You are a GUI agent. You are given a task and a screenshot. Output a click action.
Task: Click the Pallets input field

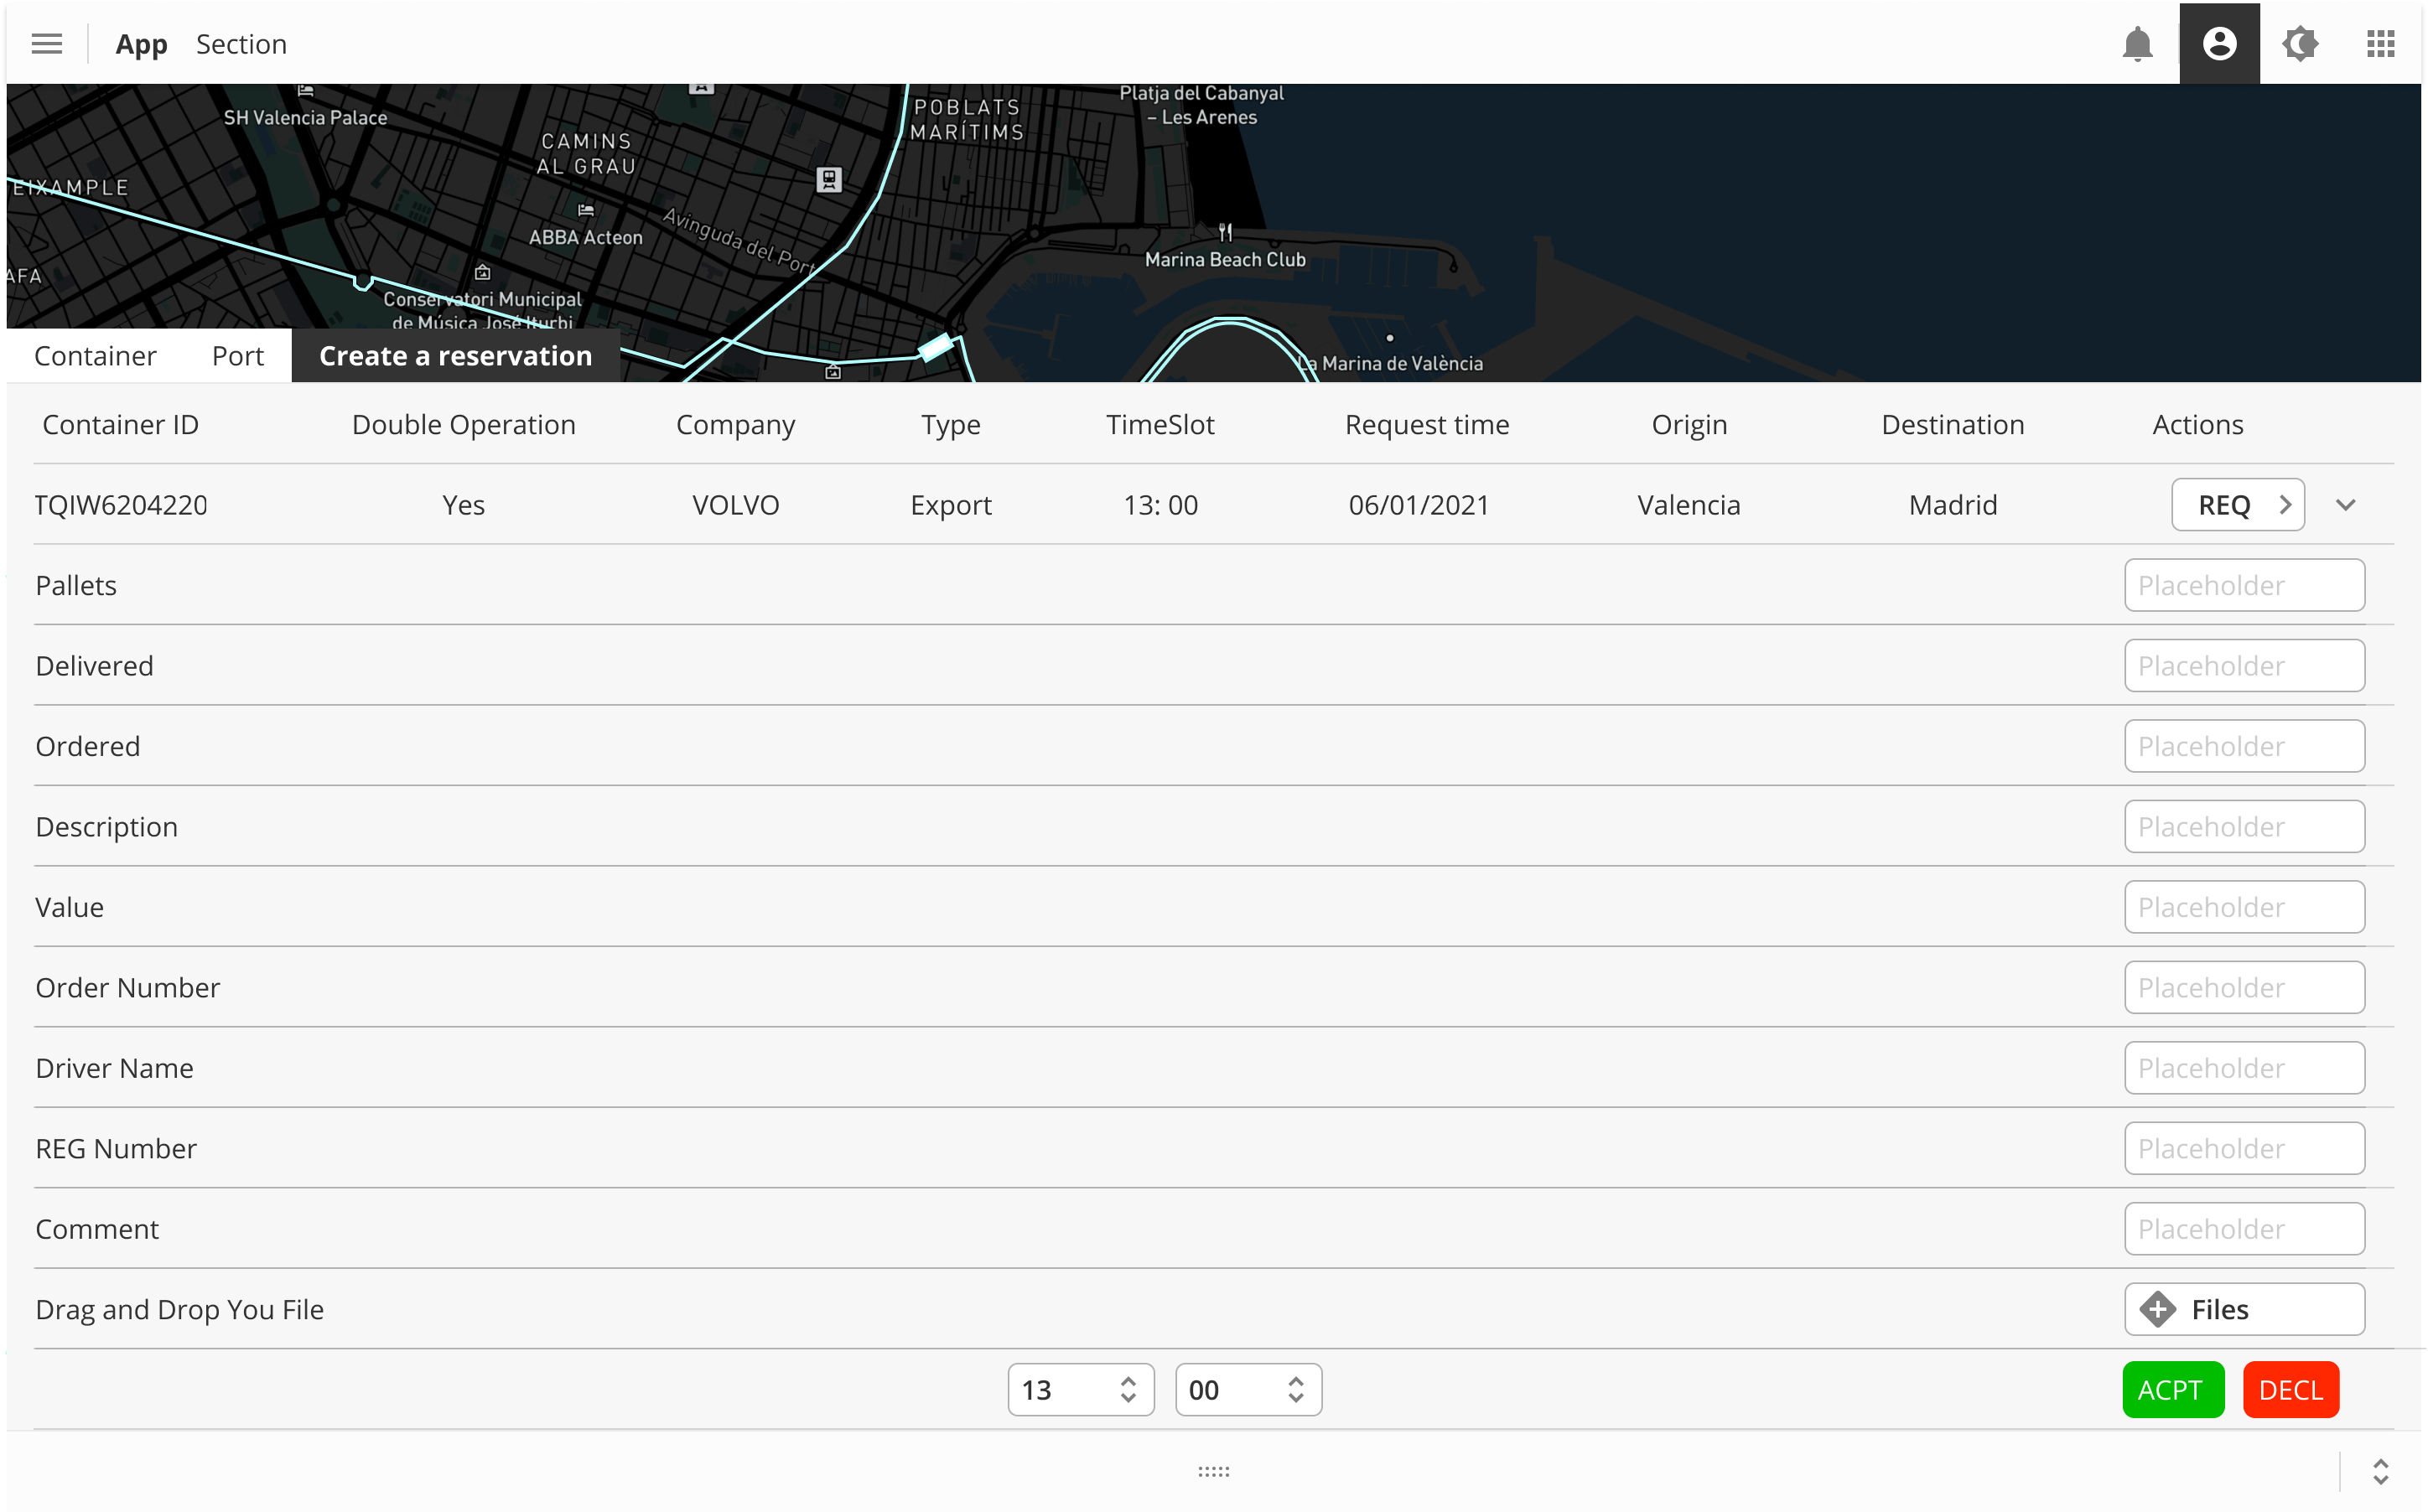[2243, 585]
